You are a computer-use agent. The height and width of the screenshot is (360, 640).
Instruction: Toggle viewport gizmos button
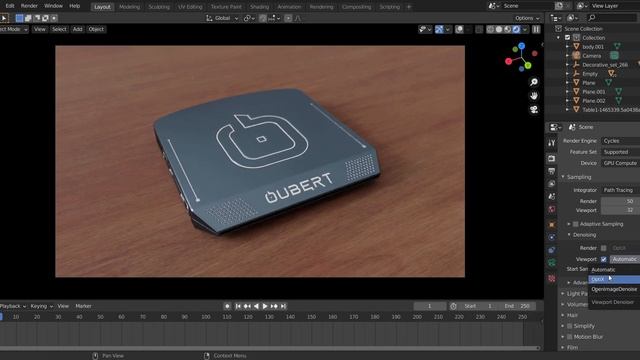[439, 29]
